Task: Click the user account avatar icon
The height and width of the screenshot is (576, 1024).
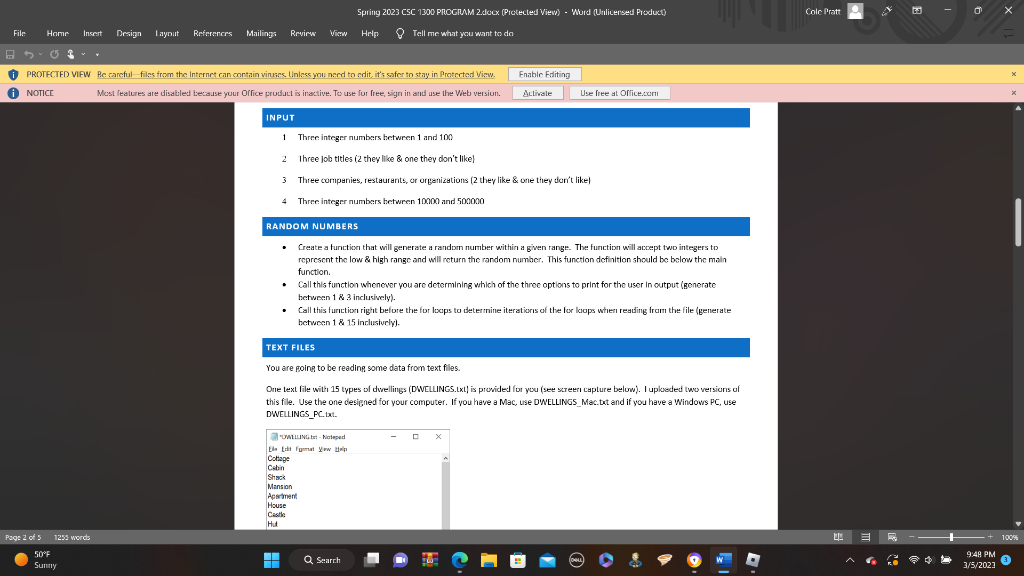Action: pyautogui.click(x=855, y=11)
